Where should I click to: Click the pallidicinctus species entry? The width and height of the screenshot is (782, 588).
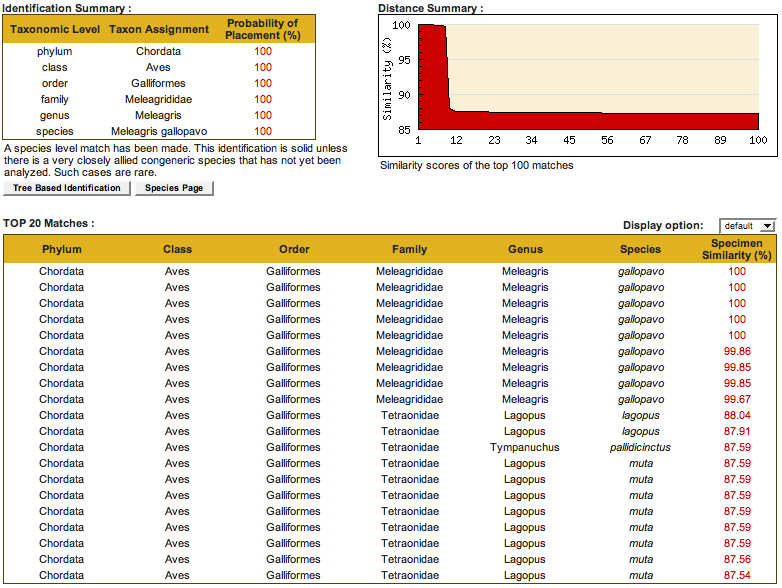(x=640, y=447)
